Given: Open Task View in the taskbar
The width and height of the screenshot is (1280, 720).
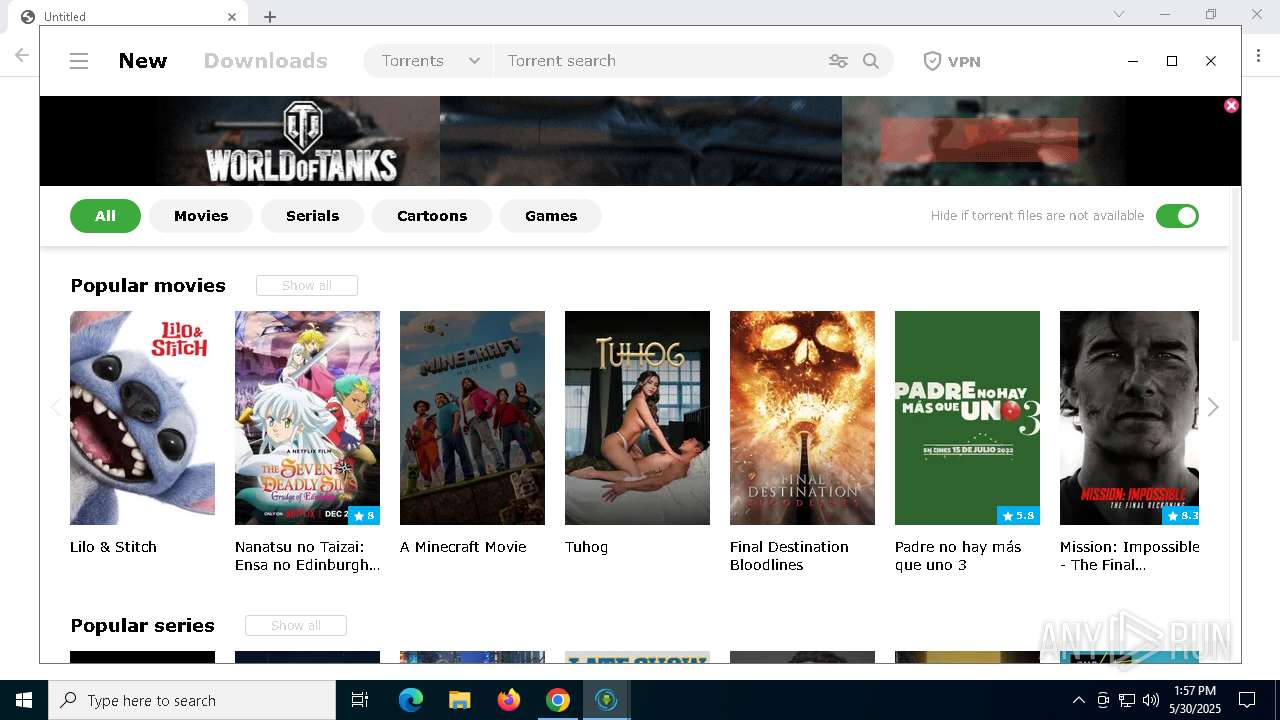Looking at the screenshot, I should click(x=360, y=700).
